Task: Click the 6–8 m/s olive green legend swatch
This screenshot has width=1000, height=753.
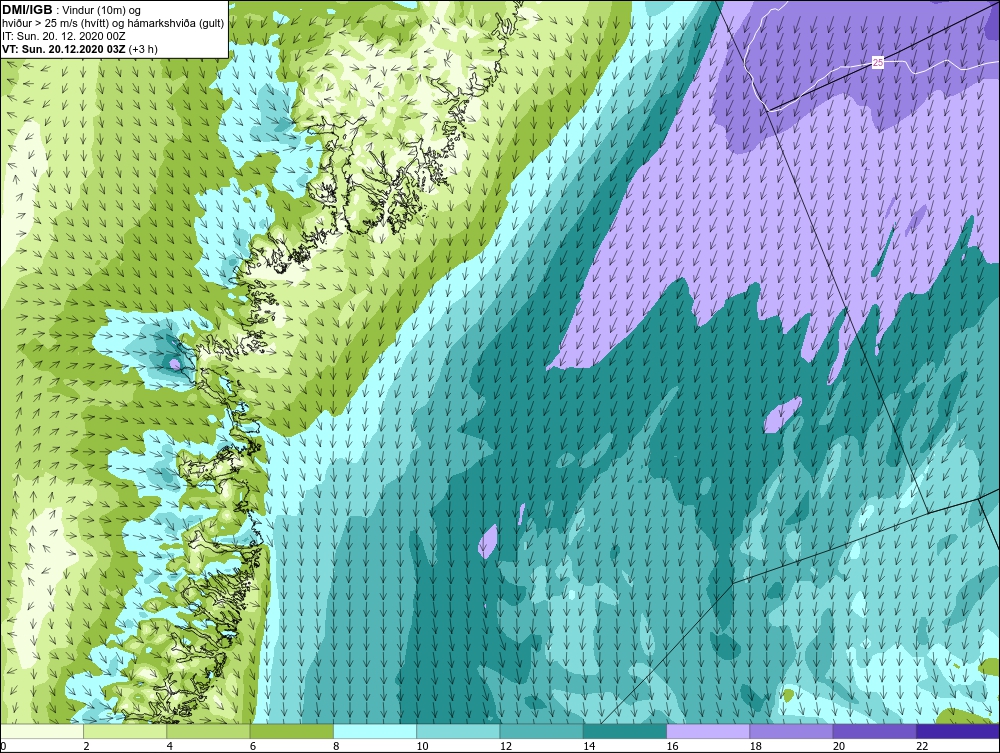Action: (291, 731)
